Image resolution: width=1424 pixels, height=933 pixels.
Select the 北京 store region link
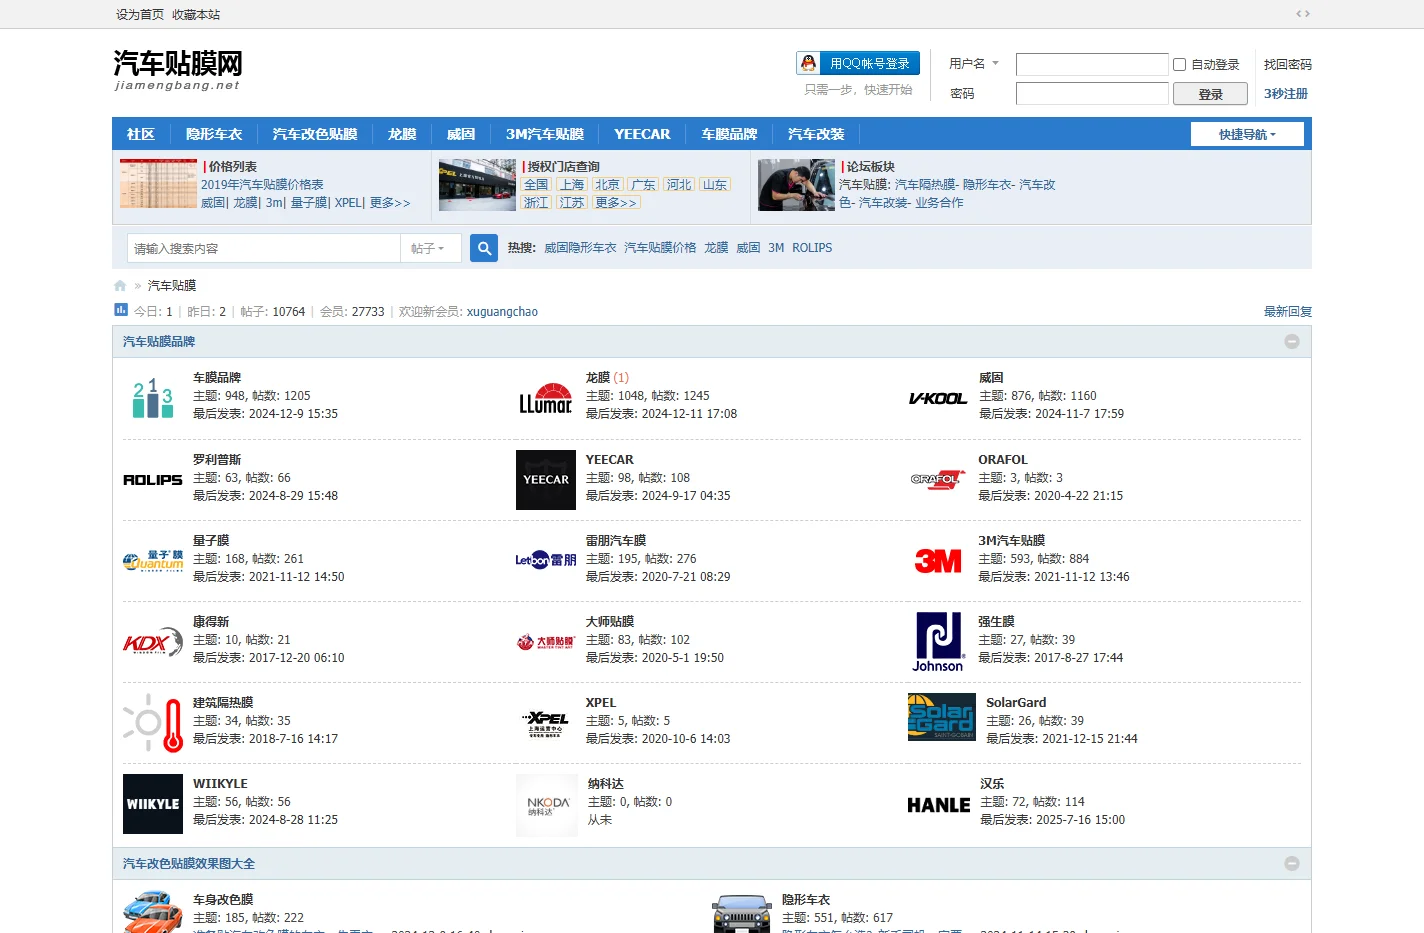[607, 184]
